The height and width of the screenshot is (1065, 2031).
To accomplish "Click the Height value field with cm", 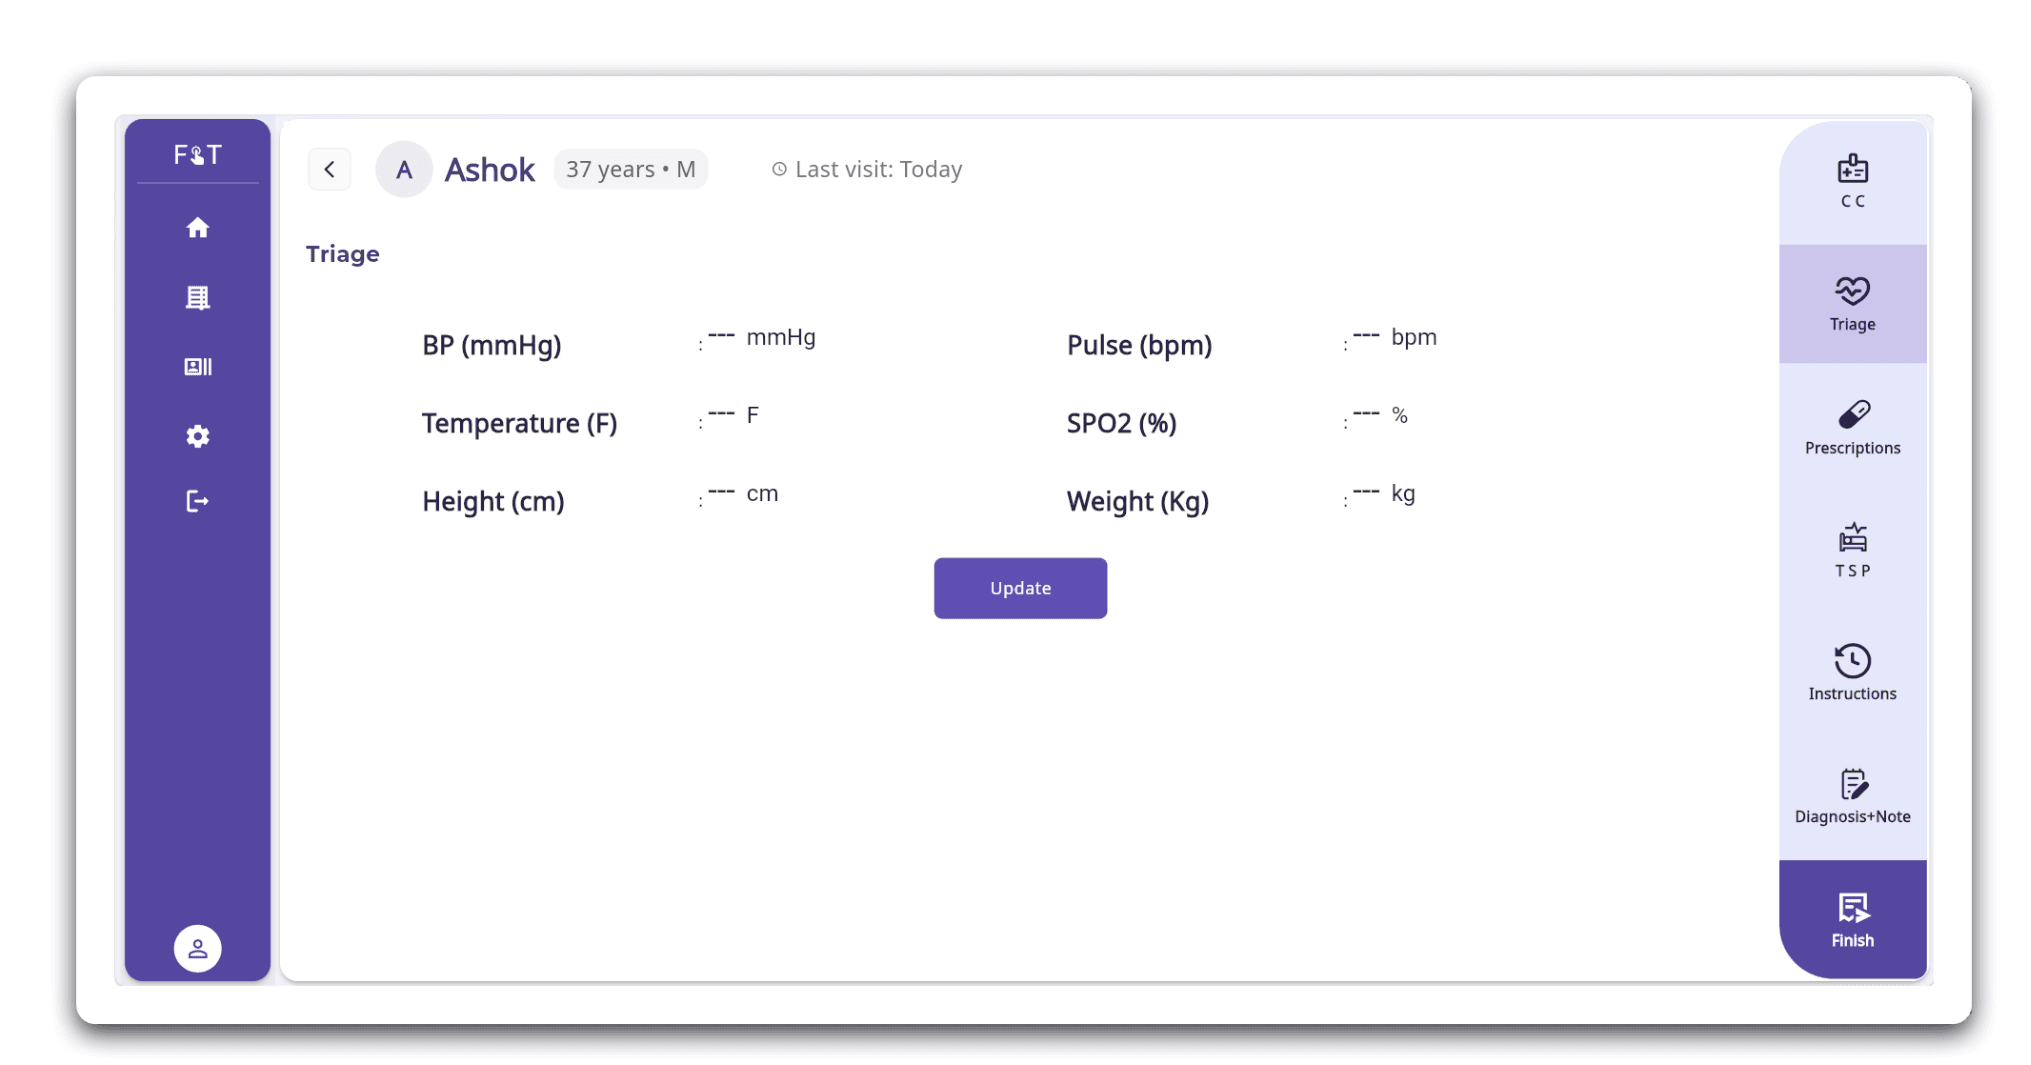I will (742, 493).
